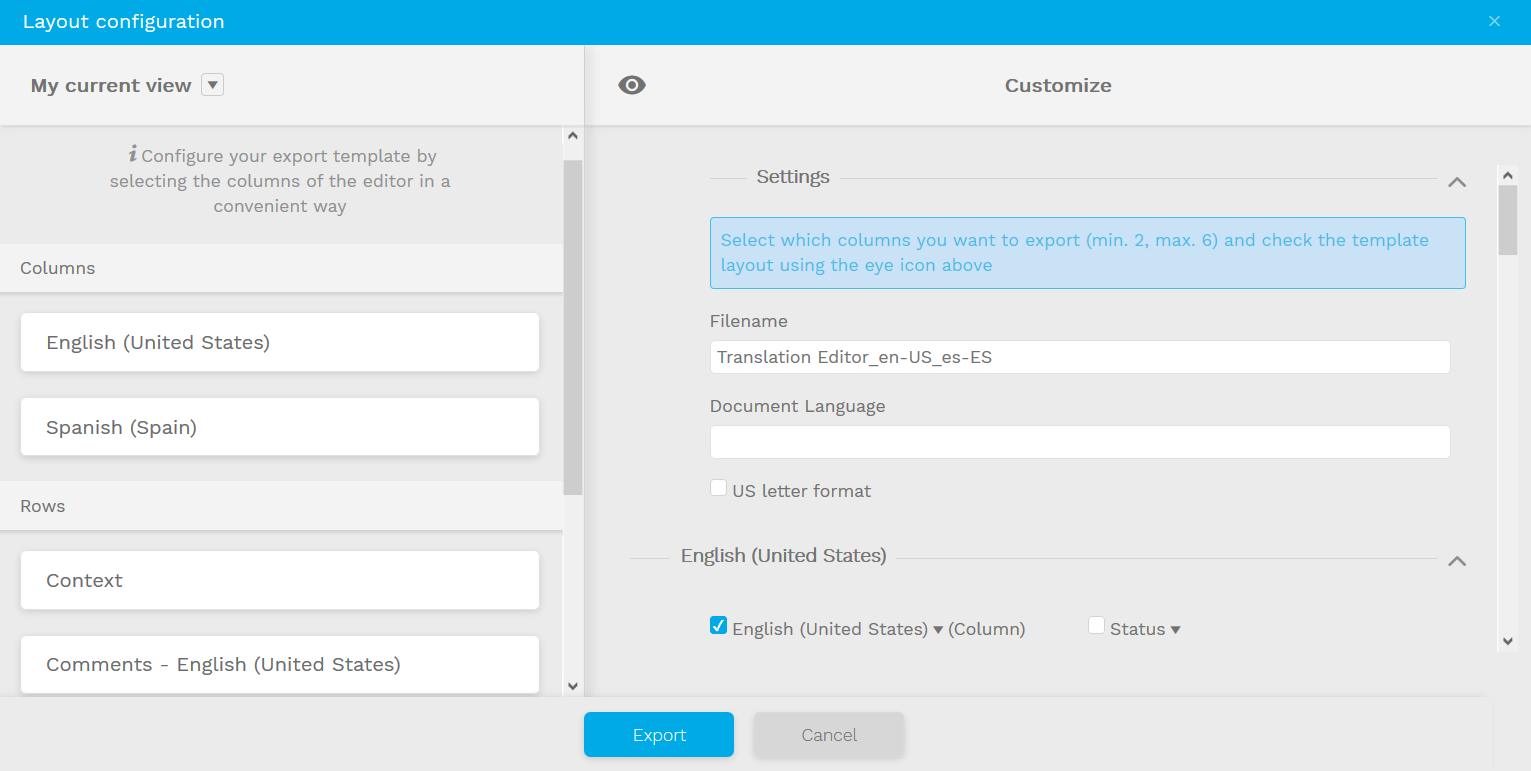Select the Spanish (Spain) column card
The width and height of the screenshot is (1531, 771).
click(280, 427)
